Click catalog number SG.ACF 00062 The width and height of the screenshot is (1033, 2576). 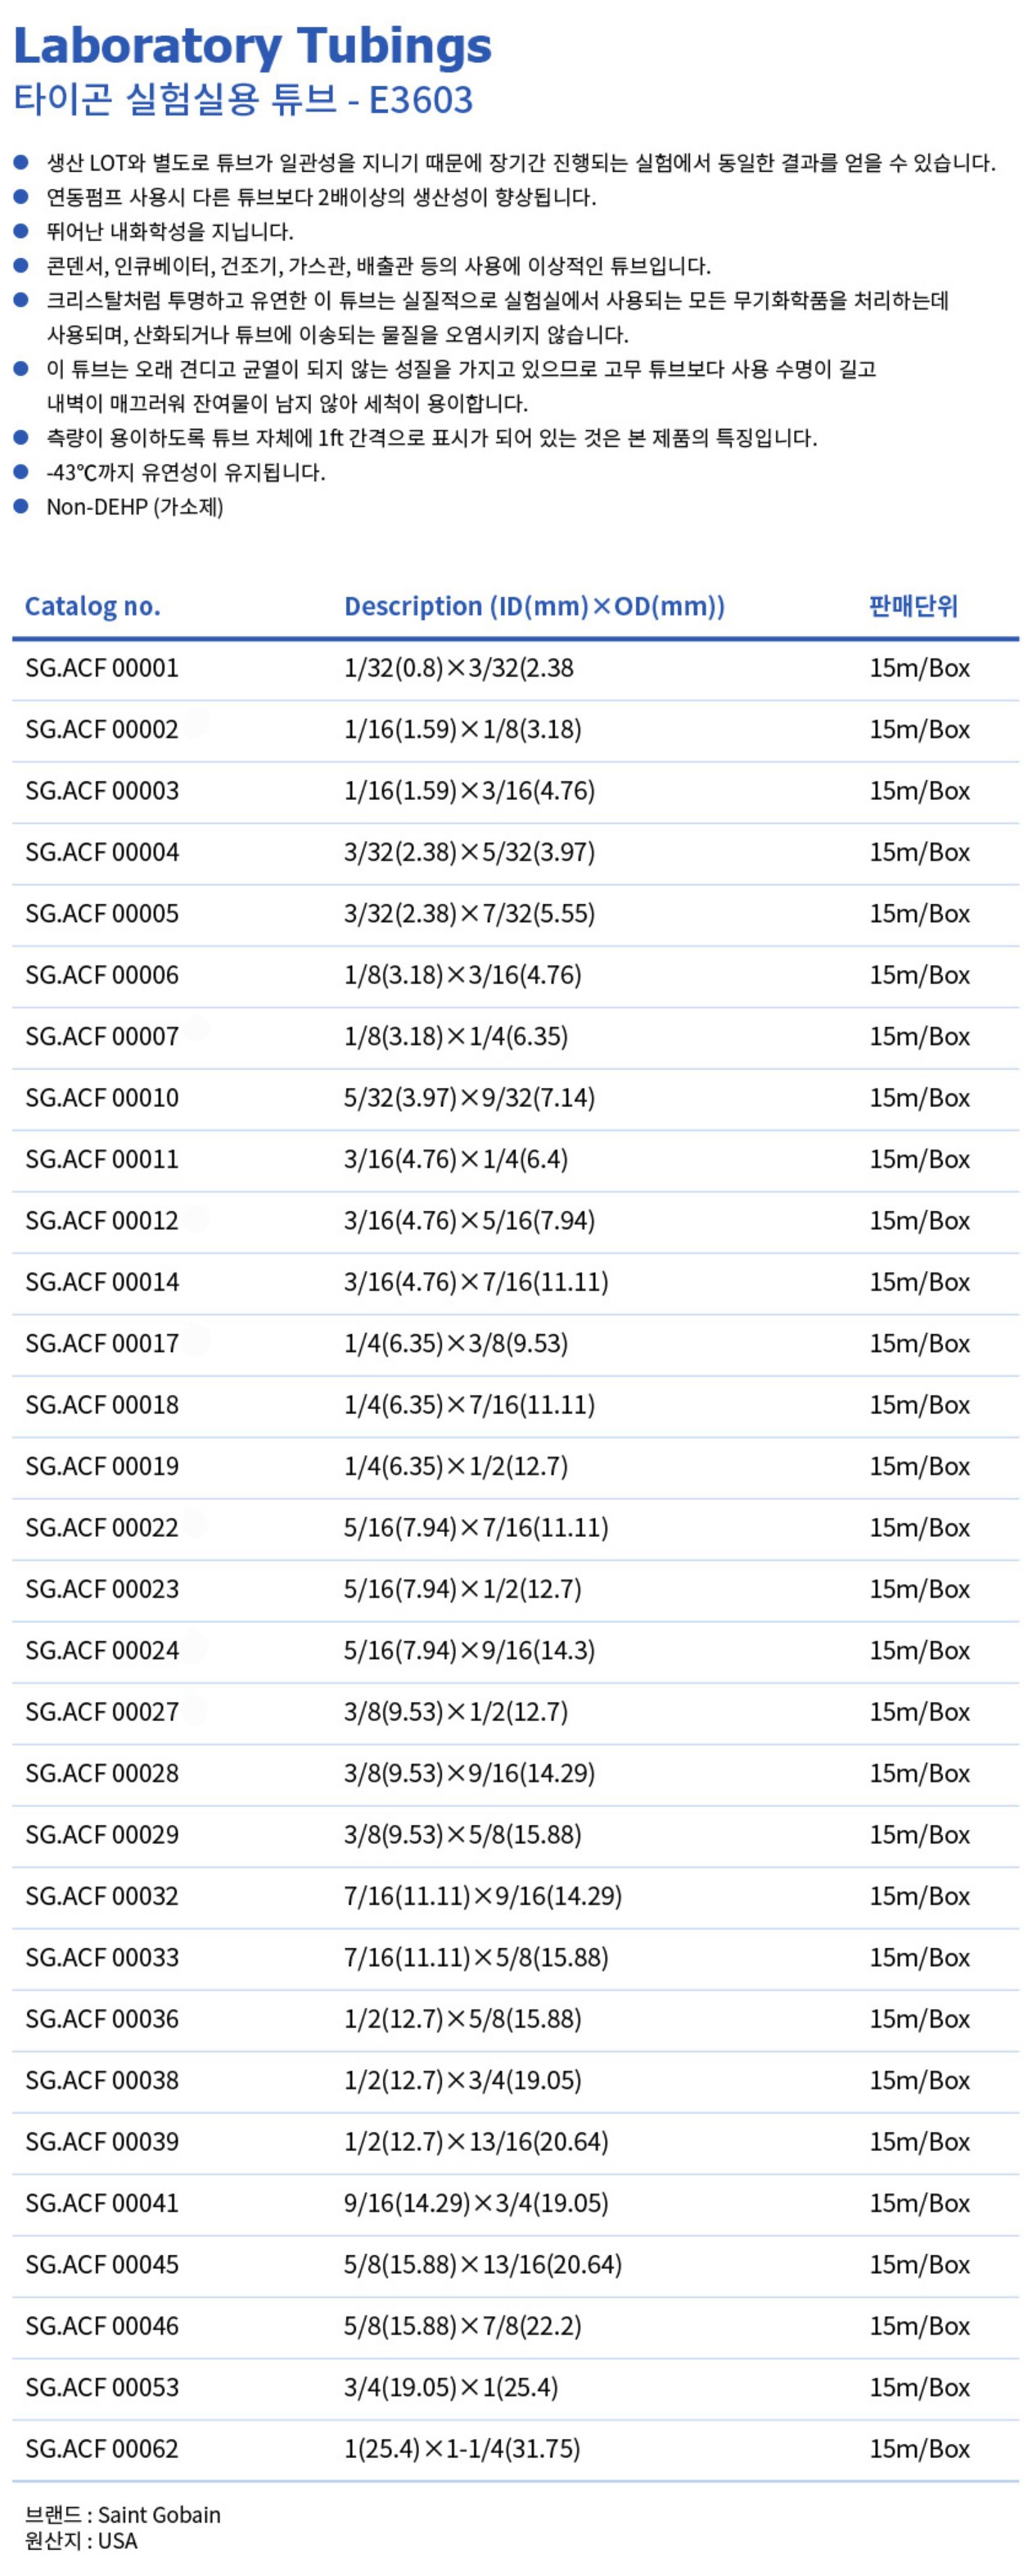pos(102,2449)
